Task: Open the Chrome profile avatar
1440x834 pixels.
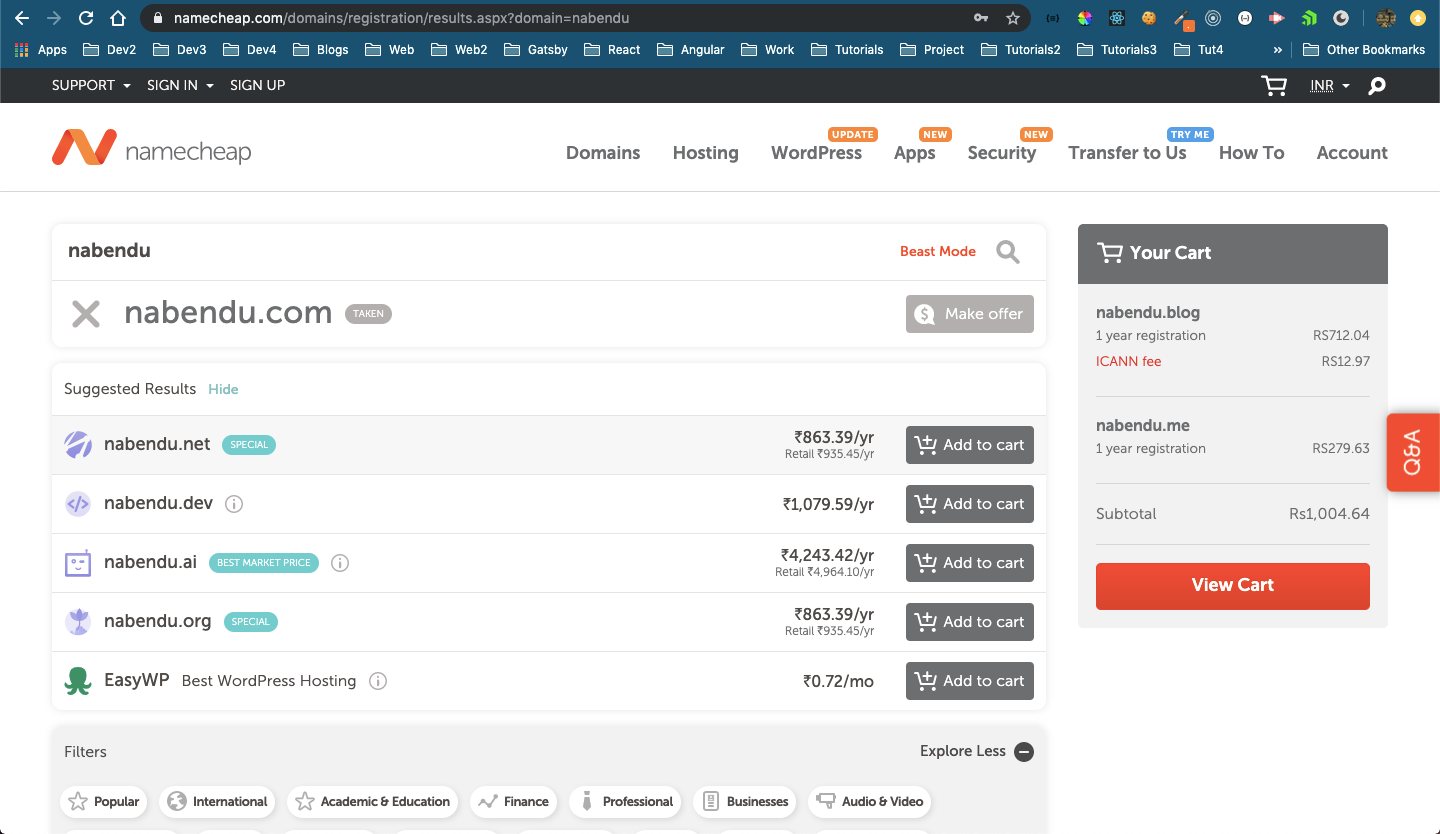Action: 1386,18
